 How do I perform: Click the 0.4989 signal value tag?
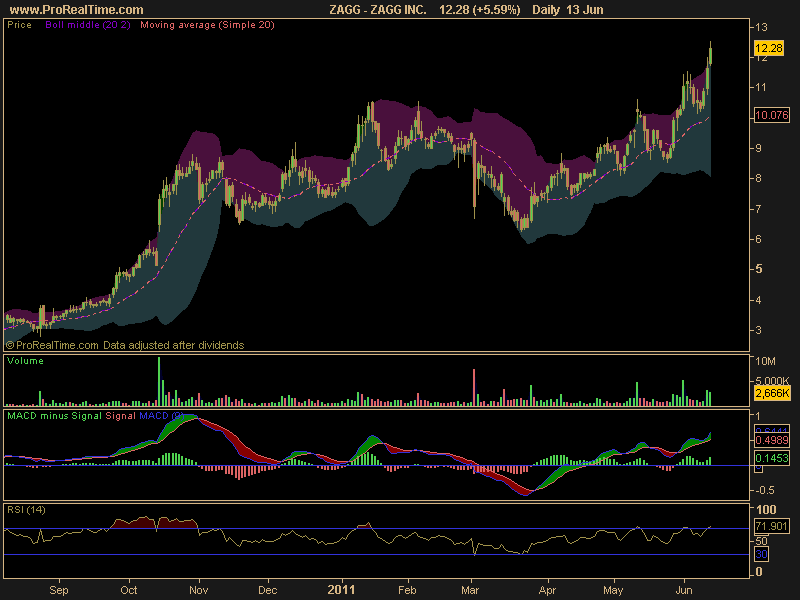coord(771,440)
